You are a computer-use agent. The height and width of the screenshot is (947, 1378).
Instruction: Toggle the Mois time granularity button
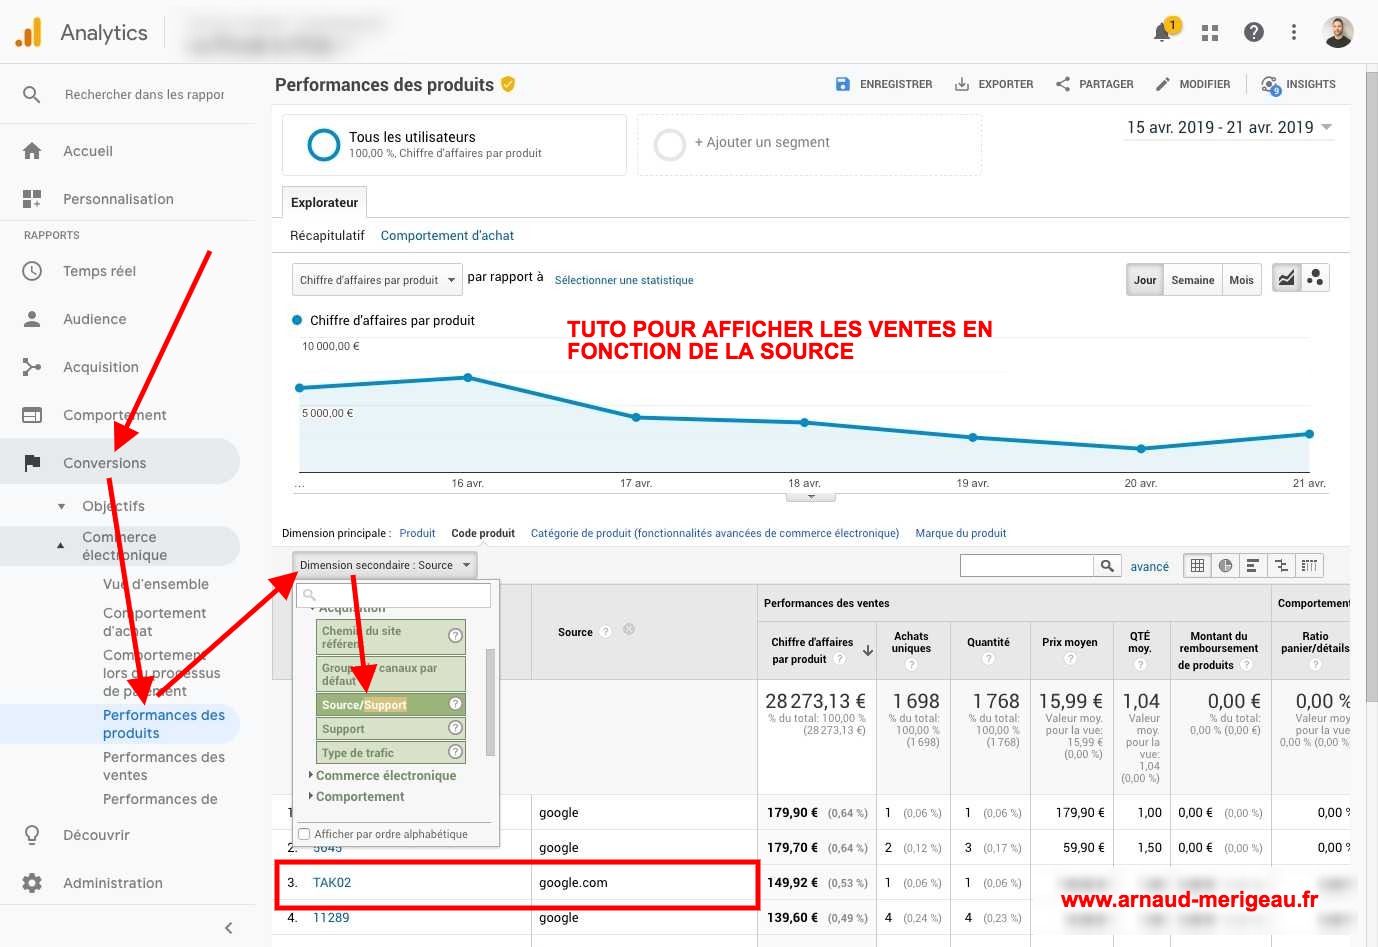1241,280
